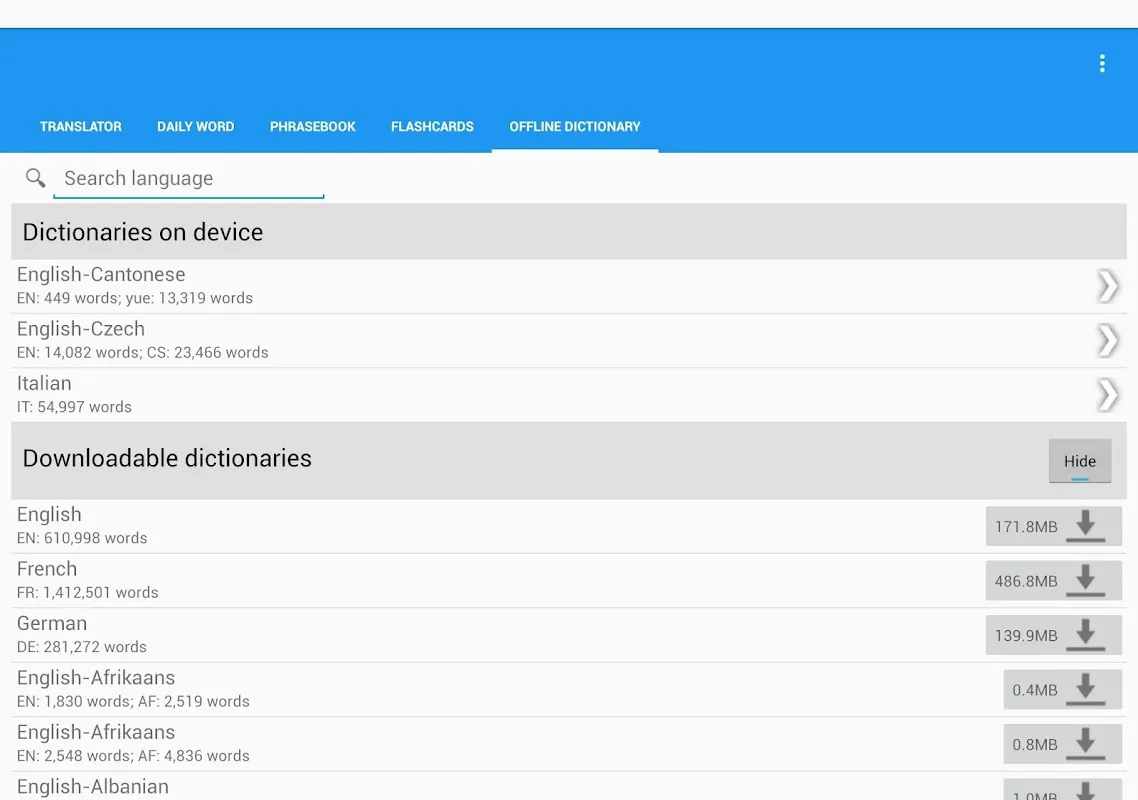
Task: Select the English-Czech dictionary entry
Action: click(400, 339)
